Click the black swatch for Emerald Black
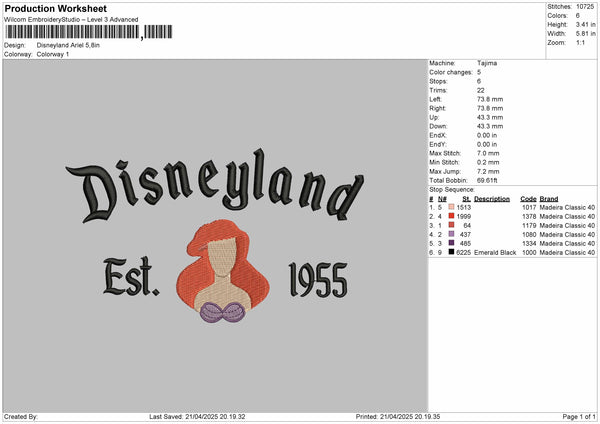The image size is (600, 424). (451, 252)
